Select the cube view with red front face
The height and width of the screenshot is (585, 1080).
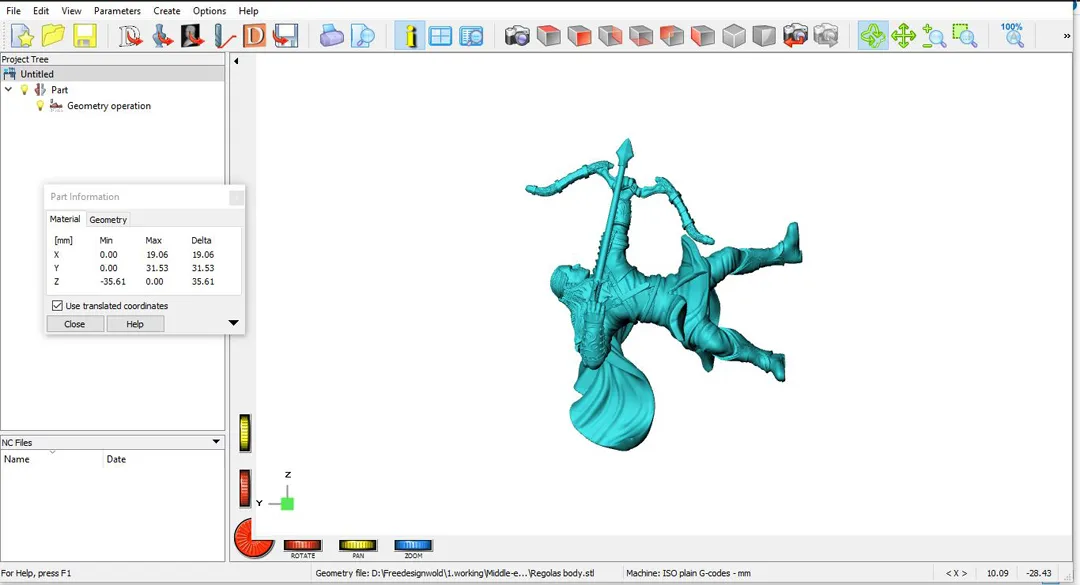(x=579, y=36)
